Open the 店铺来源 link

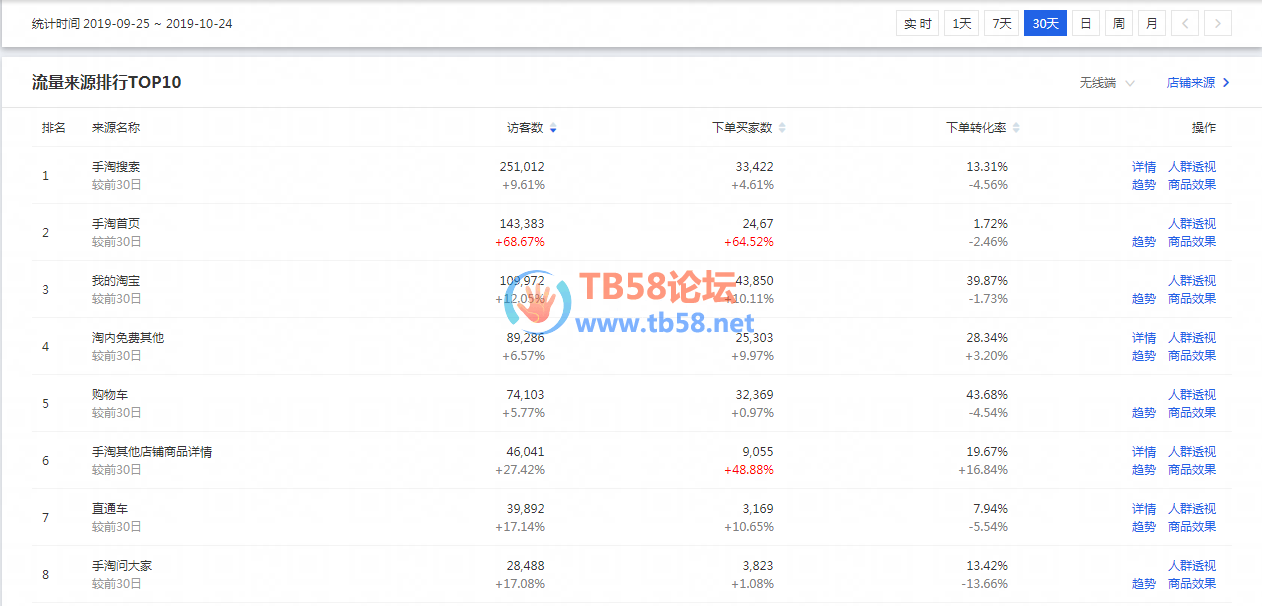click(x=1198, y=83)
